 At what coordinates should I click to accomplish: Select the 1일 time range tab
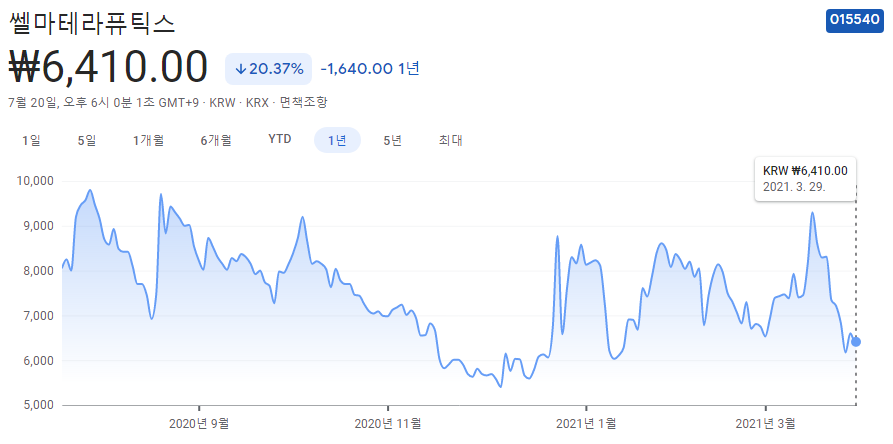pyautogui.click(x=31, y=141)
